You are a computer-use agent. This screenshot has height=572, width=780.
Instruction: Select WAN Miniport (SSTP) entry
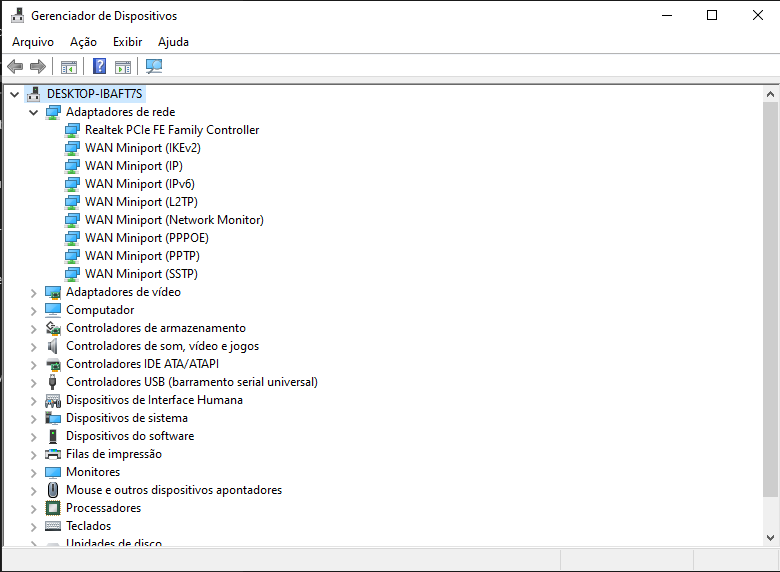click(141, 274)
